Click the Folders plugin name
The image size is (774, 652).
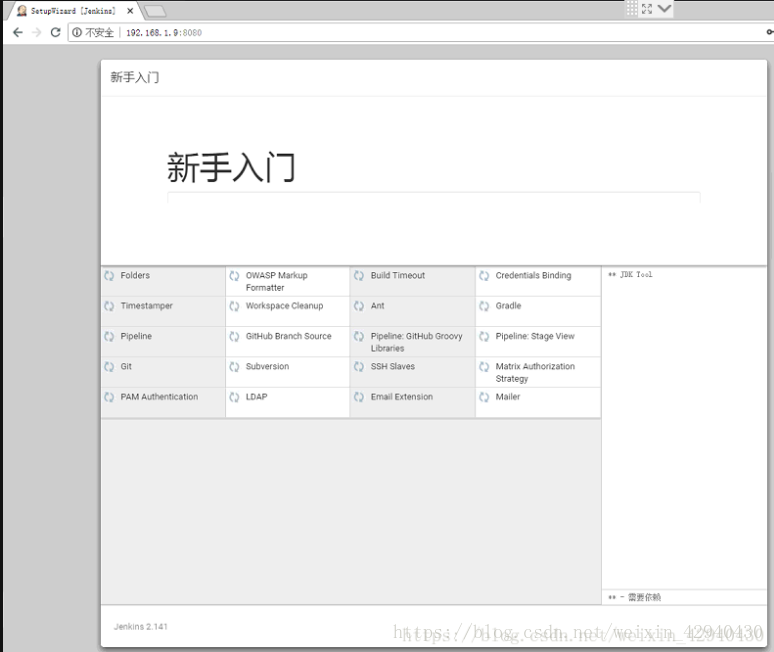tap(135, 275)
